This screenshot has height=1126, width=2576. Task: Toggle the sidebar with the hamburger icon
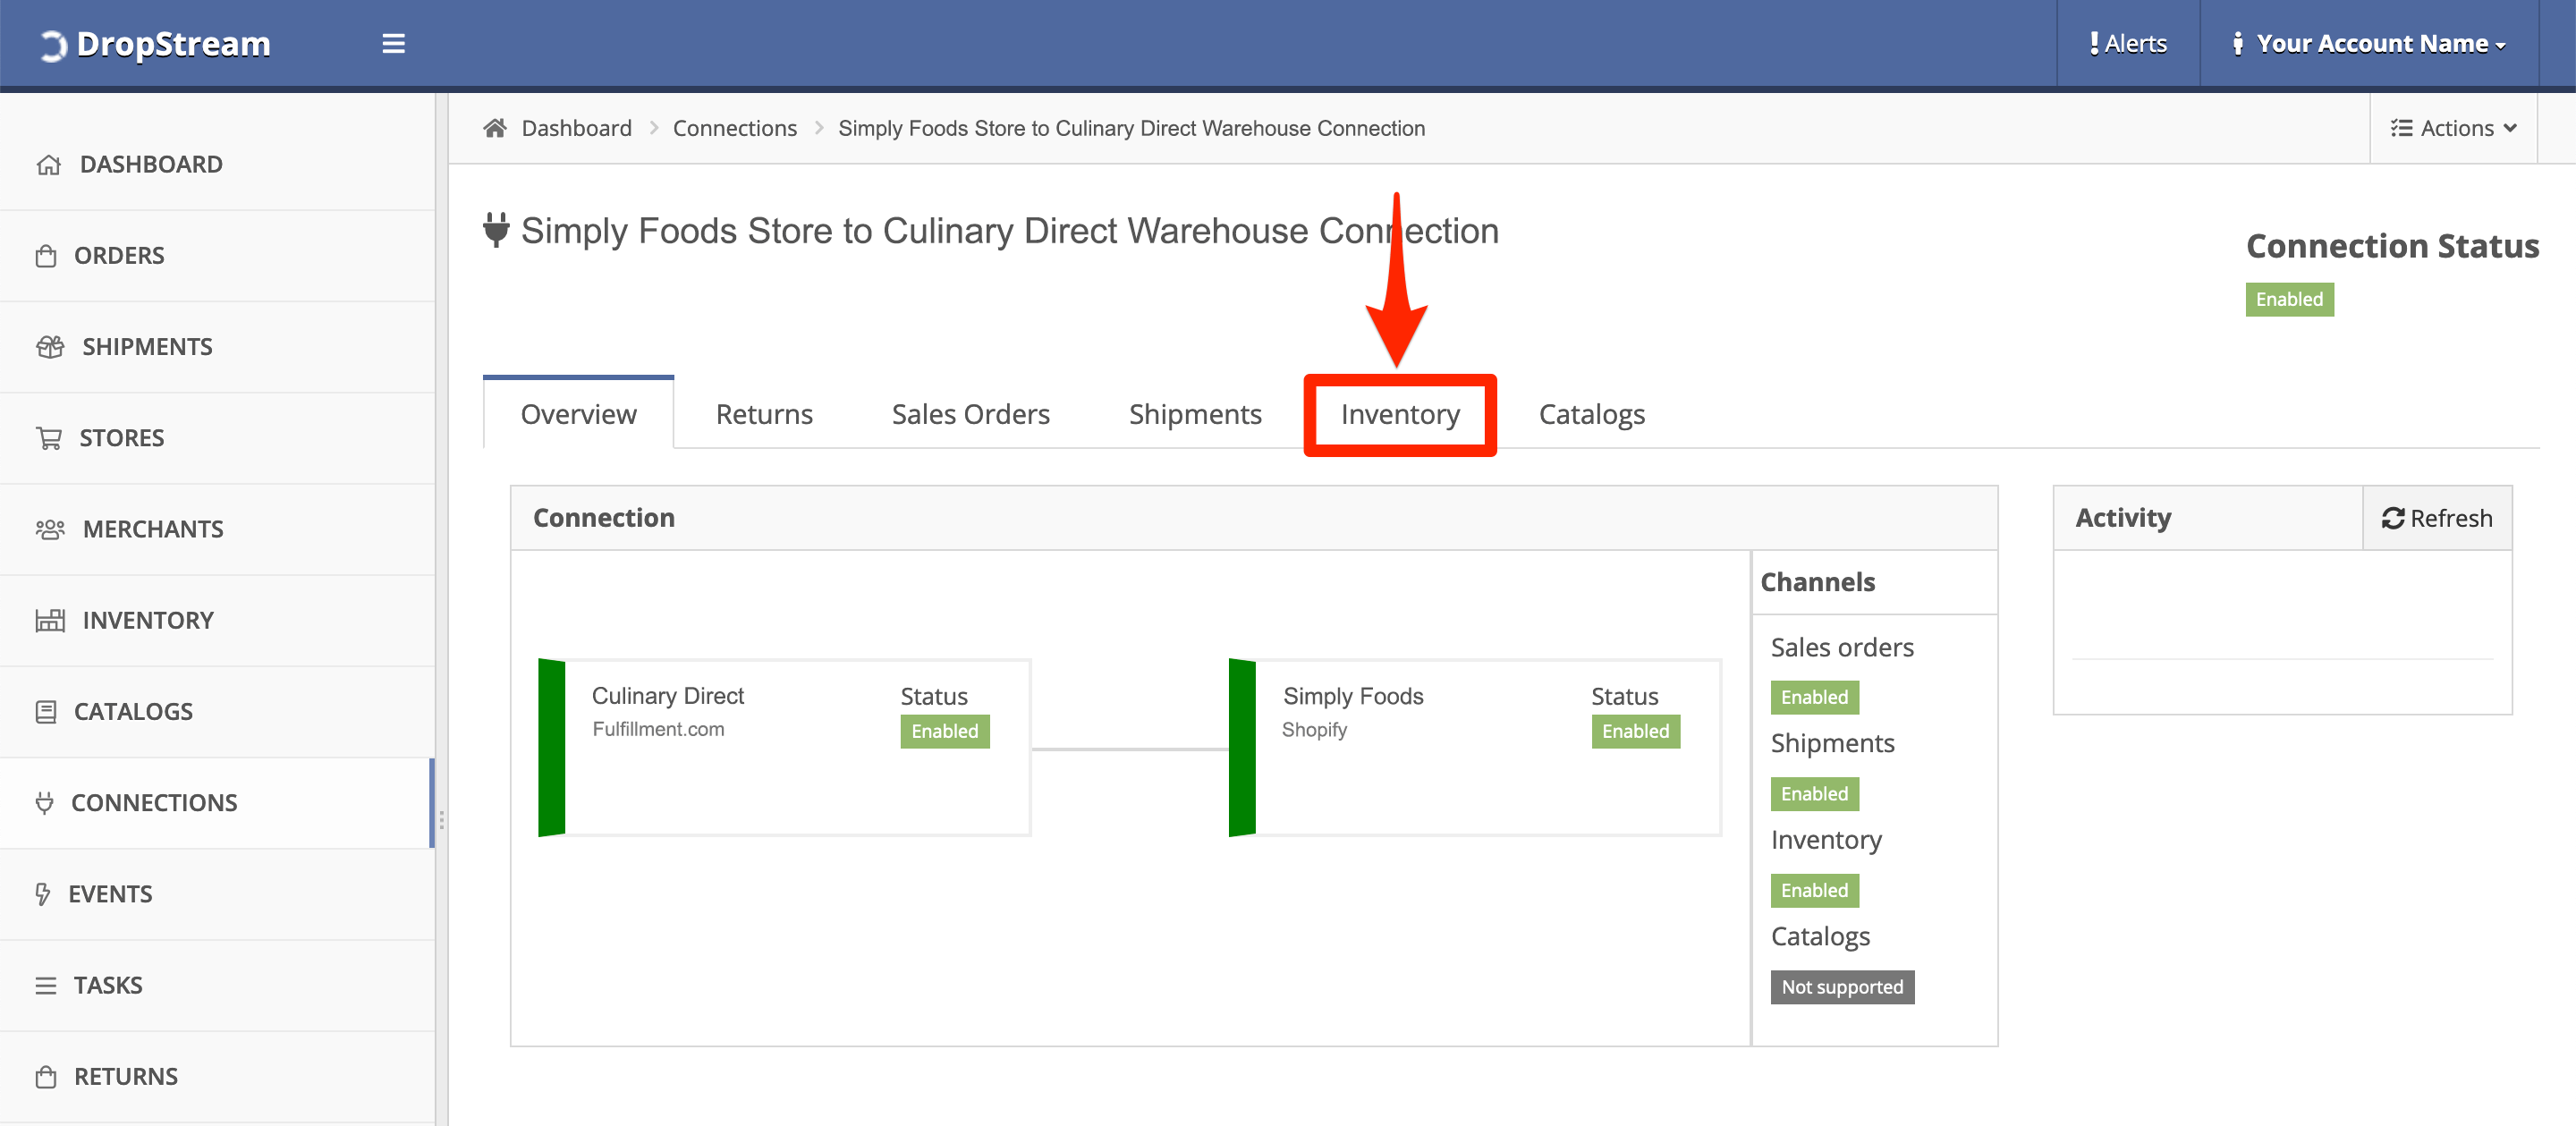pos(392,43)
